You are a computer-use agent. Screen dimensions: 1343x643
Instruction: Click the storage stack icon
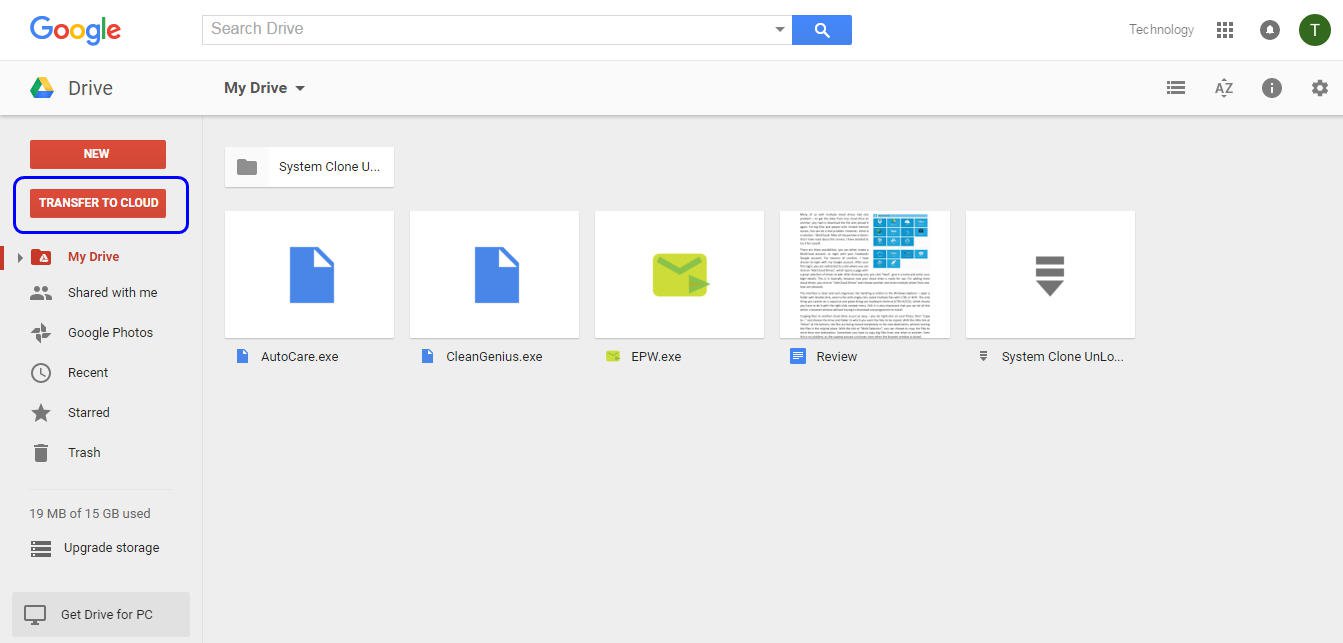click(41, 548)
